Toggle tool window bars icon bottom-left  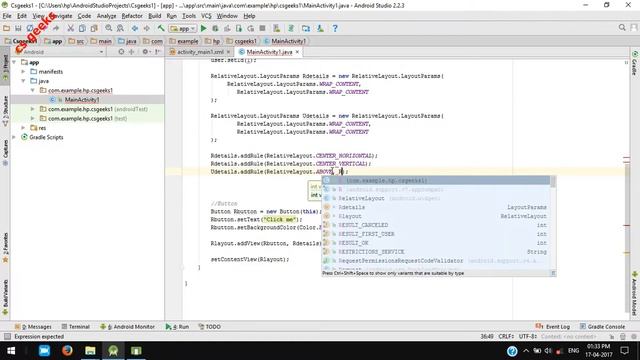pyautogui.click(x=7, y=337)
